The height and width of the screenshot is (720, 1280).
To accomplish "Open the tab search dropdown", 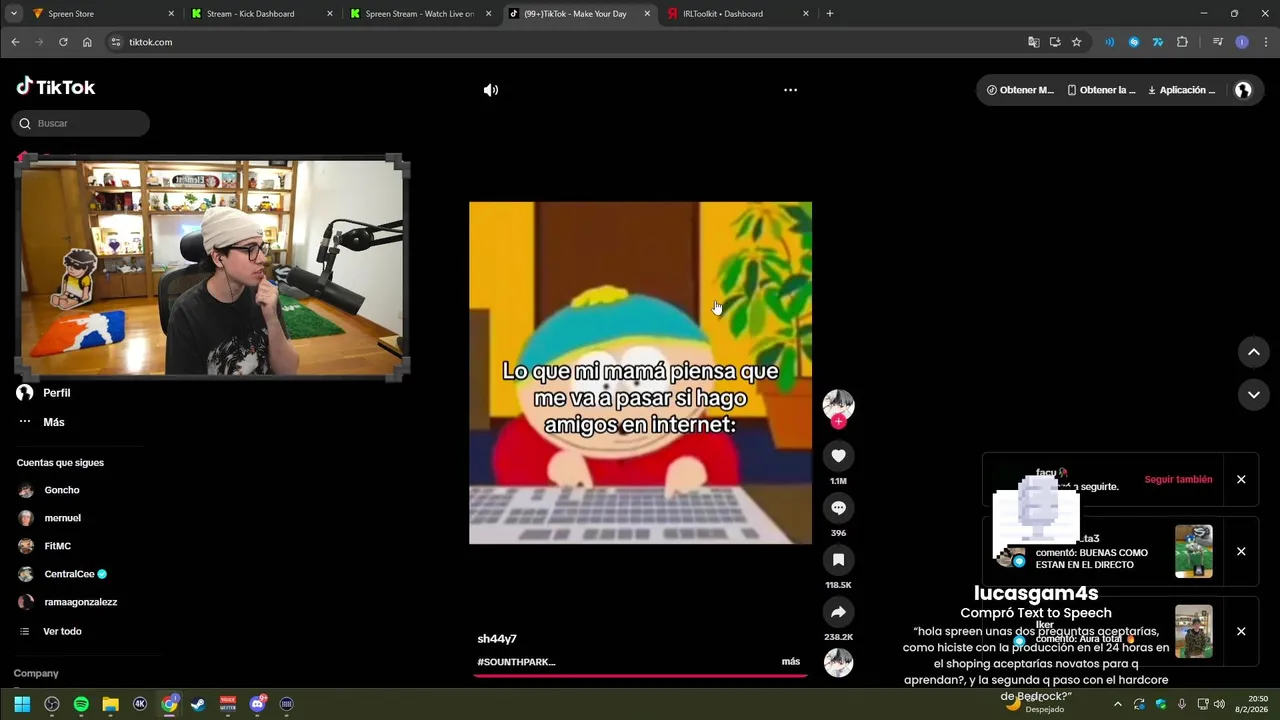I will 13,14.
